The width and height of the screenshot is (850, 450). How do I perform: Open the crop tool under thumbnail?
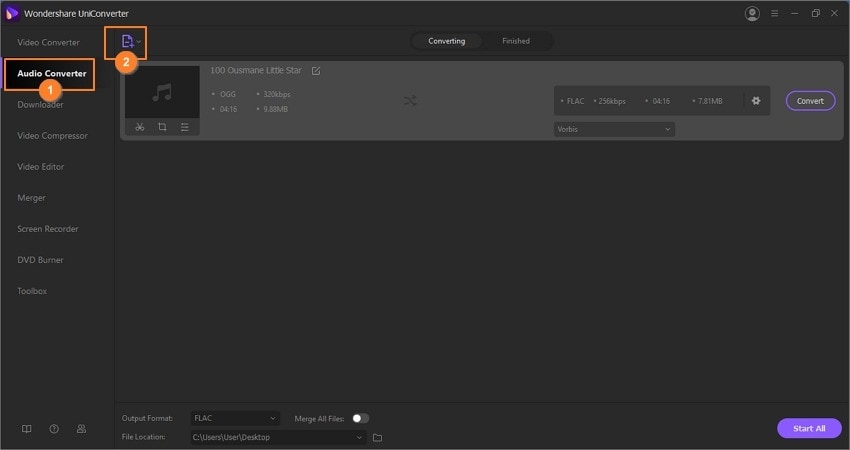[162, 127]
